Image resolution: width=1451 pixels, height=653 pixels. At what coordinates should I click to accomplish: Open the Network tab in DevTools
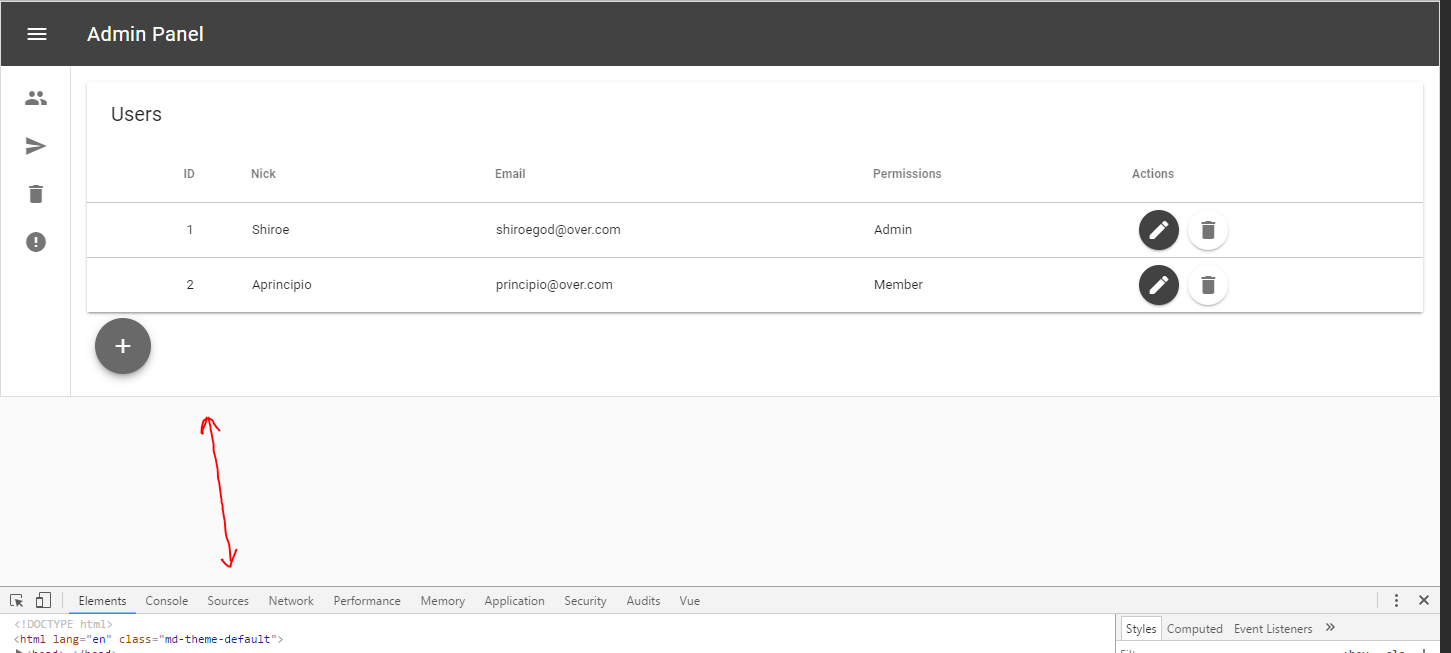tap(290, 600)
